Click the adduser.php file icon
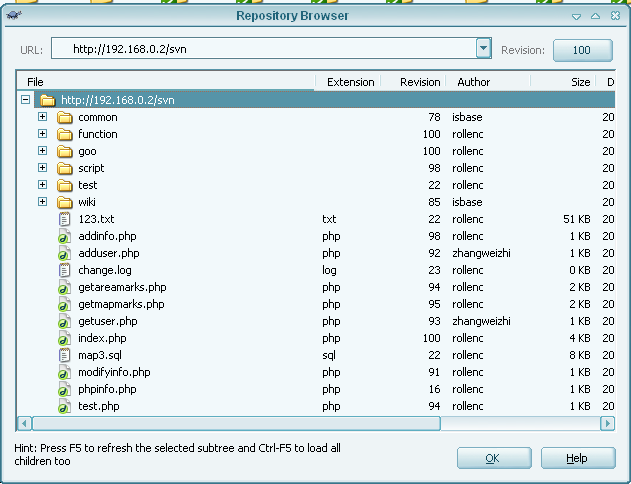This screenshot has width=631, height=484. tap(64, 253)
